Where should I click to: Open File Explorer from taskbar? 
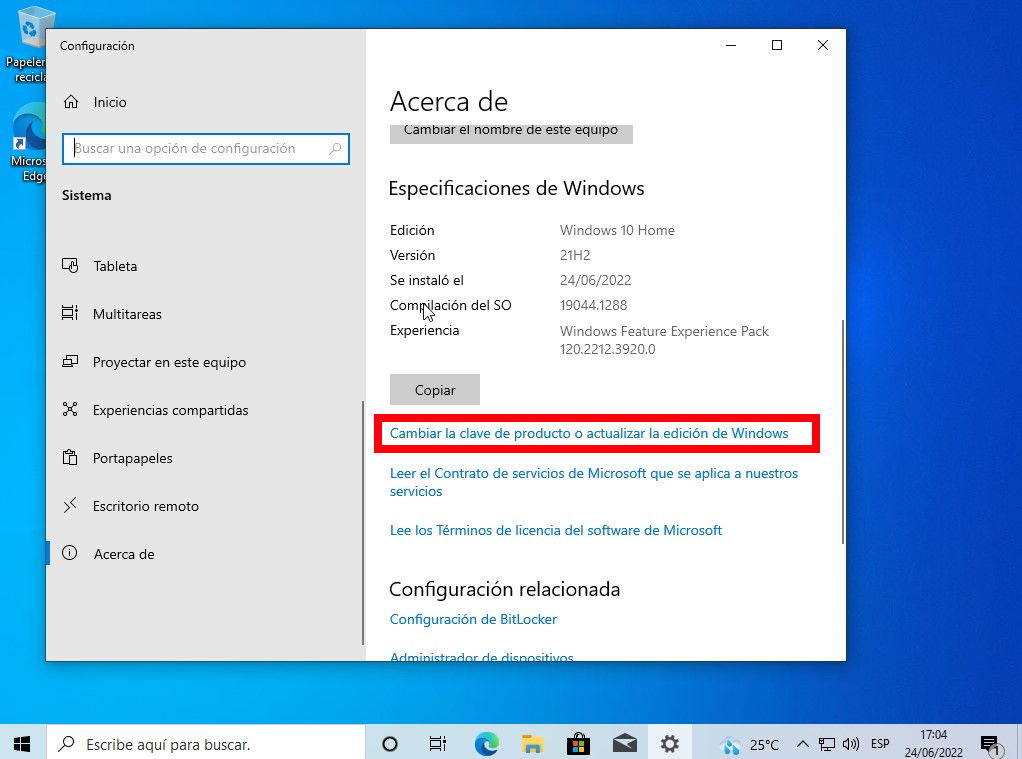(x=533, y=743)
